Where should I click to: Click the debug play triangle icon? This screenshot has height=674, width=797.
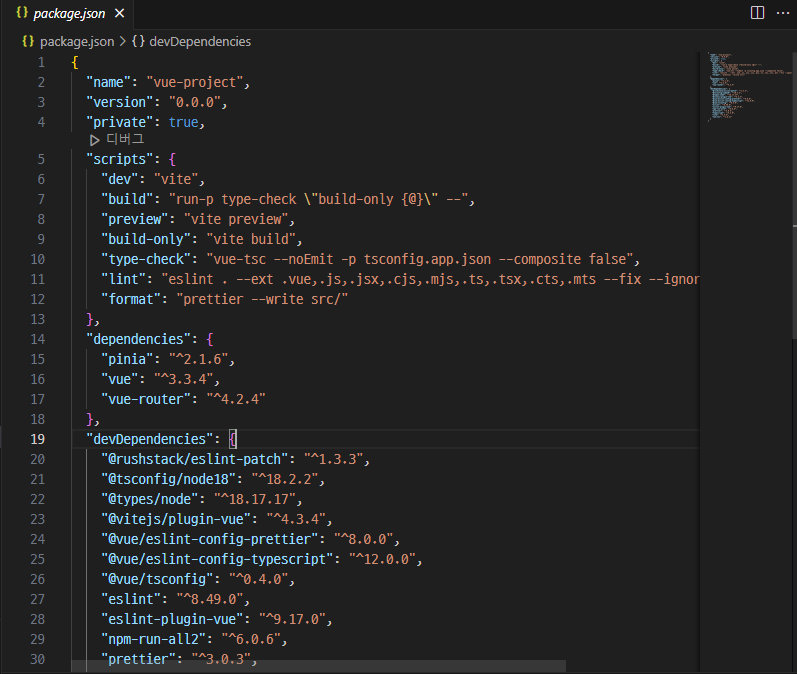coord(95,140)
